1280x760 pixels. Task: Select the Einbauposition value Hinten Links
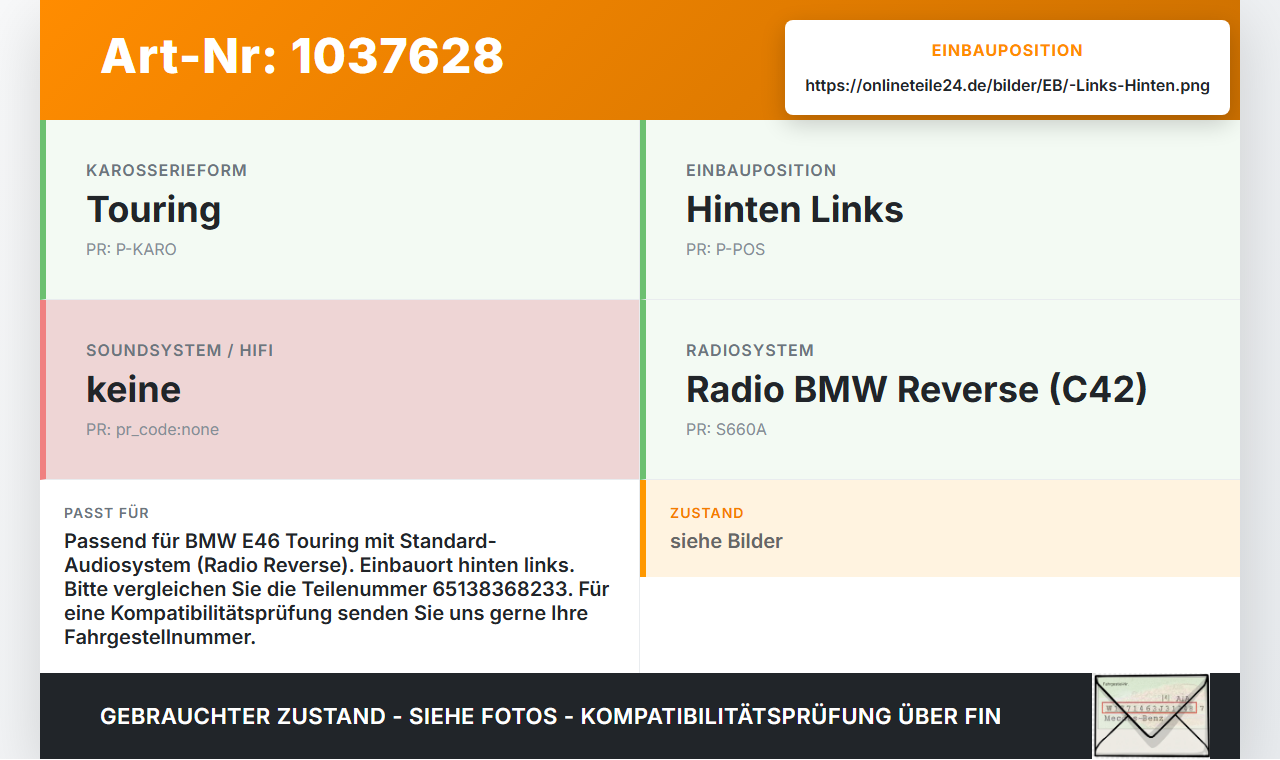click(795, 210)
